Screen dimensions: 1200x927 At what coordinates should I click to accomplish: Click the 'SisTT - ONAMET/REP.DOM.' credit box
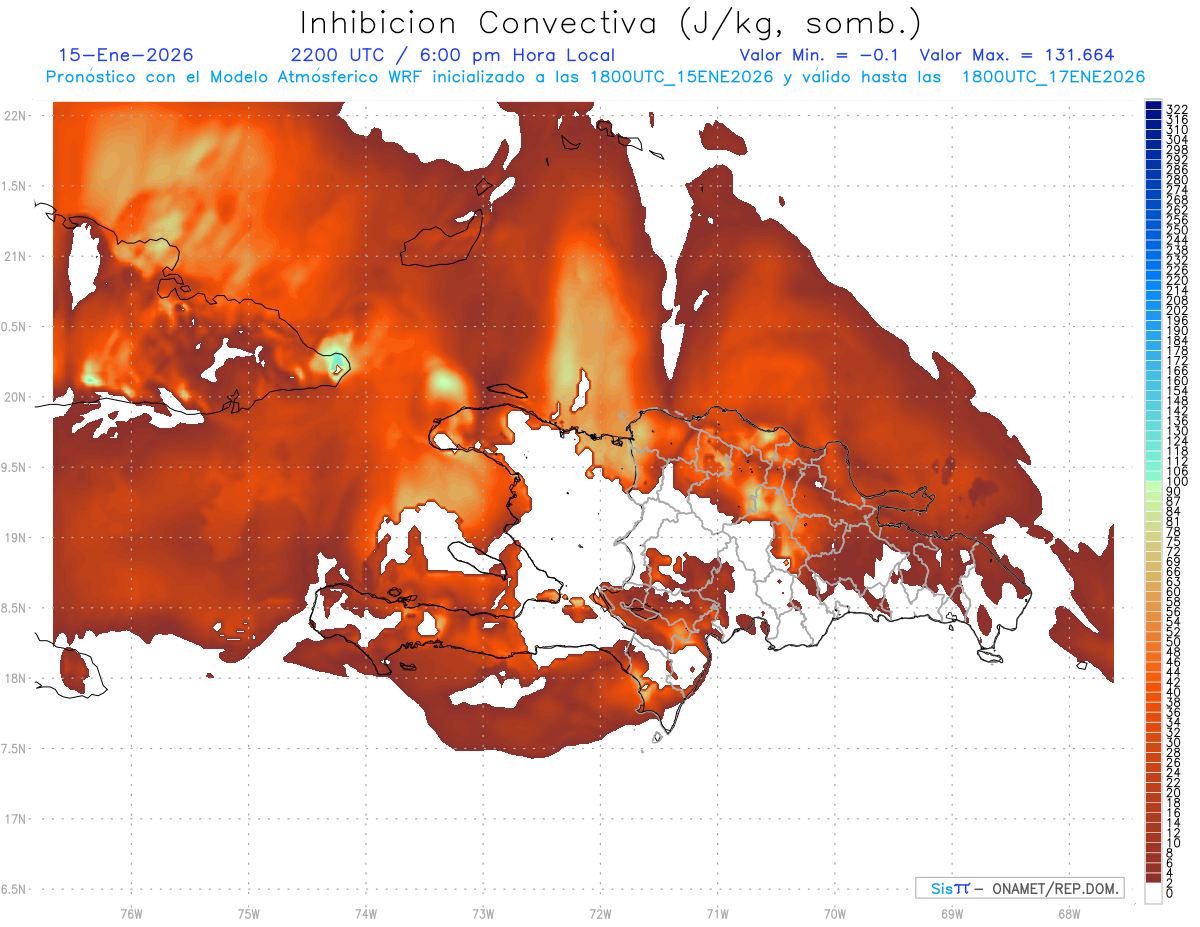click(x=1019, y=888)
